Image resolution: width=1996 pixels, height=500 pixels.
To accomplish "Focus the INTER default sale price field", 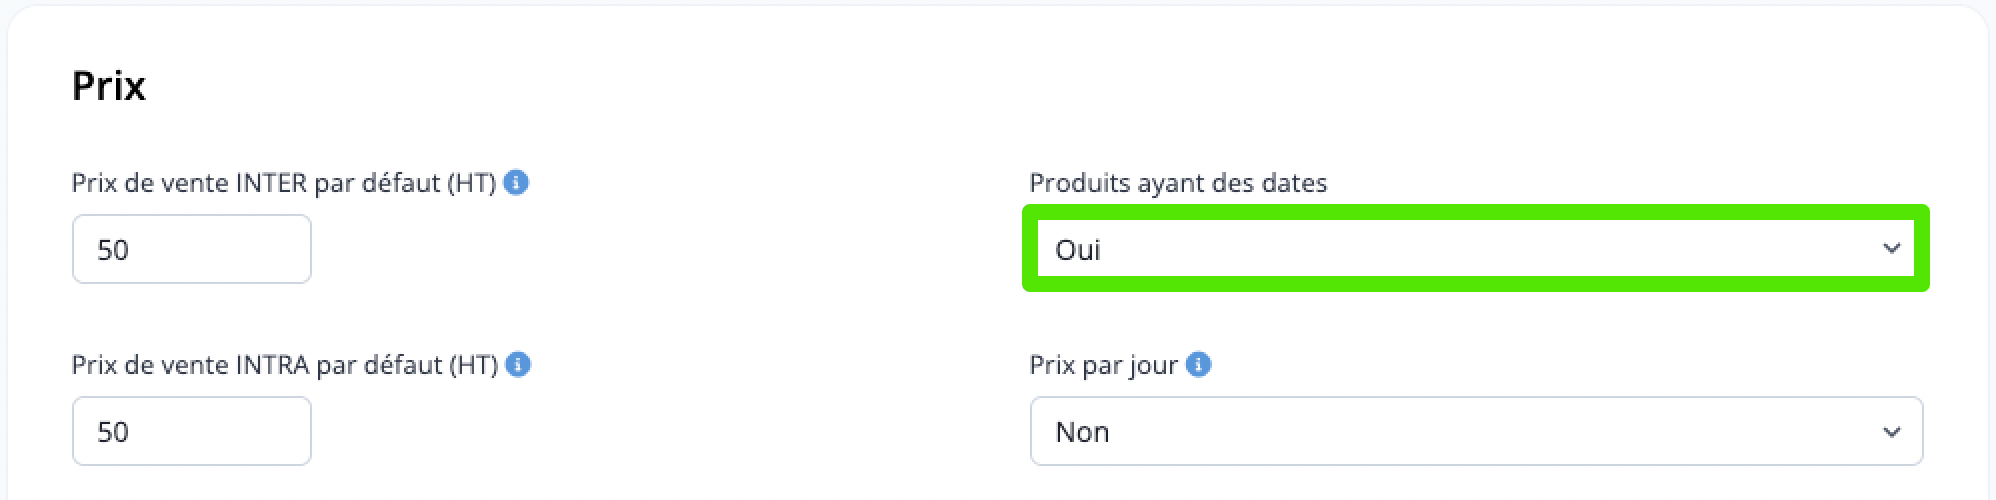I will [x=192, y=249].
